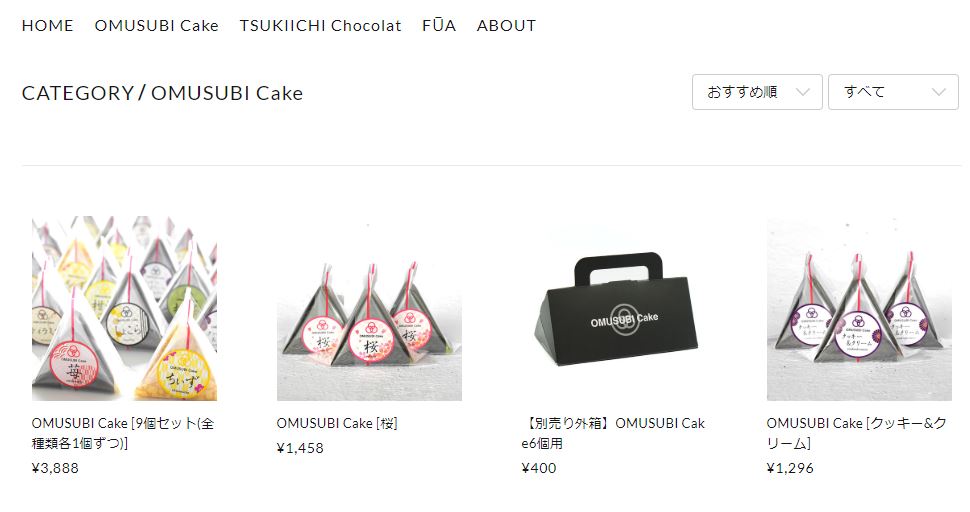970x512 pixels.
Task: Go to the OMUSUBI Cake nav link
Action: pyautogui.click(x=157, y=25)
